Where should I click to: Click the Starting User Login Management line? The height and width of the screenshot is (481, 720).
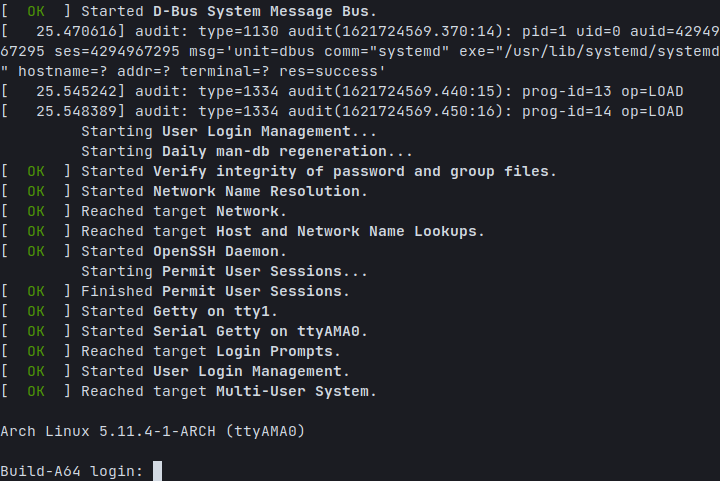pos(229,131)
